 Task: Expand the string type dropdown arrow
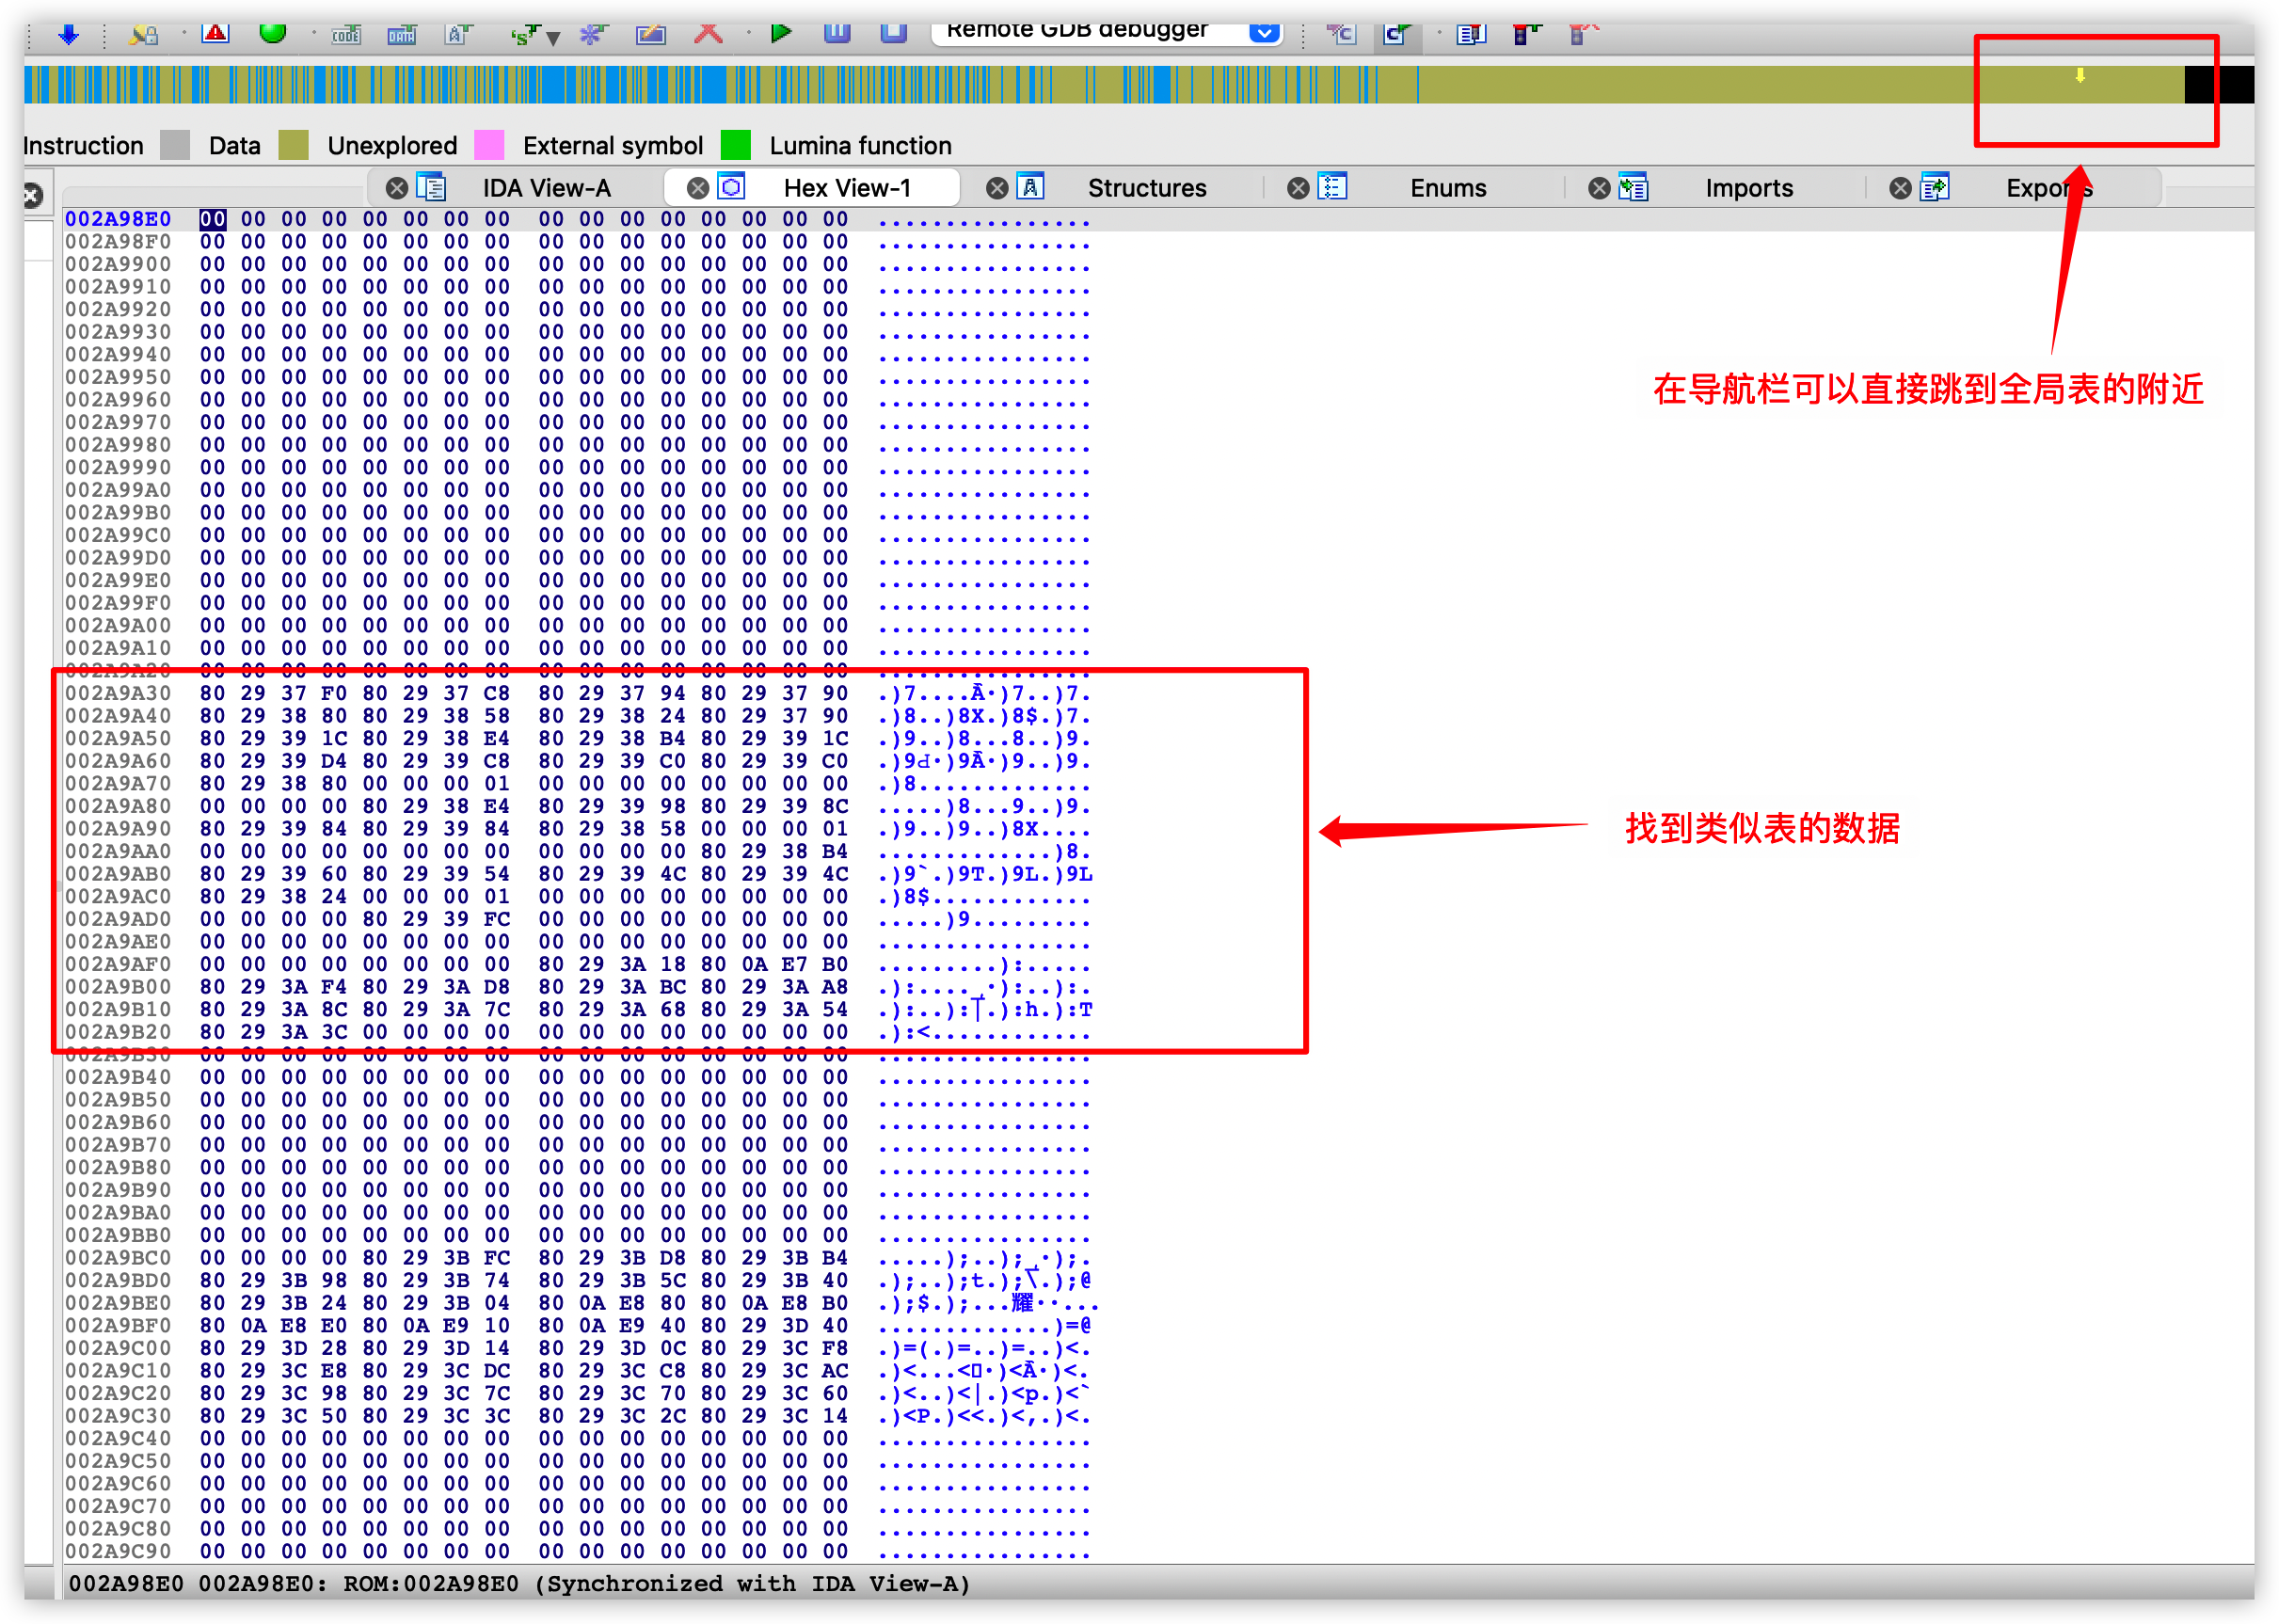point(553,39)
